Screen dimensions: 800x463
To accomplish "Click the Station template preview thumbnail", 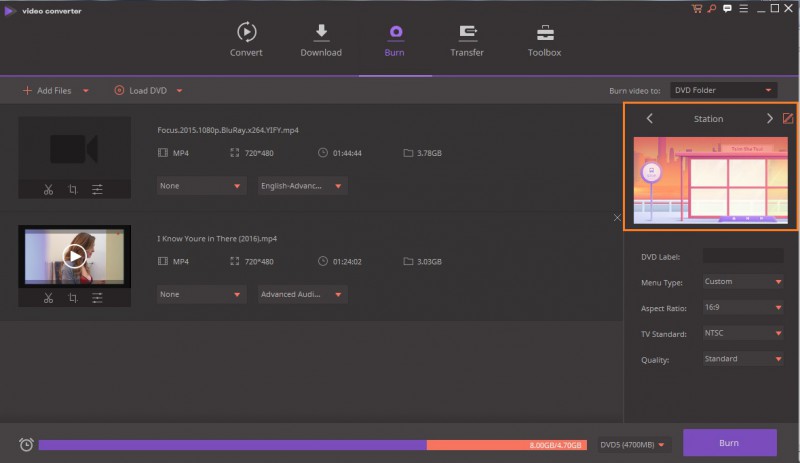I will coord(710,180).
